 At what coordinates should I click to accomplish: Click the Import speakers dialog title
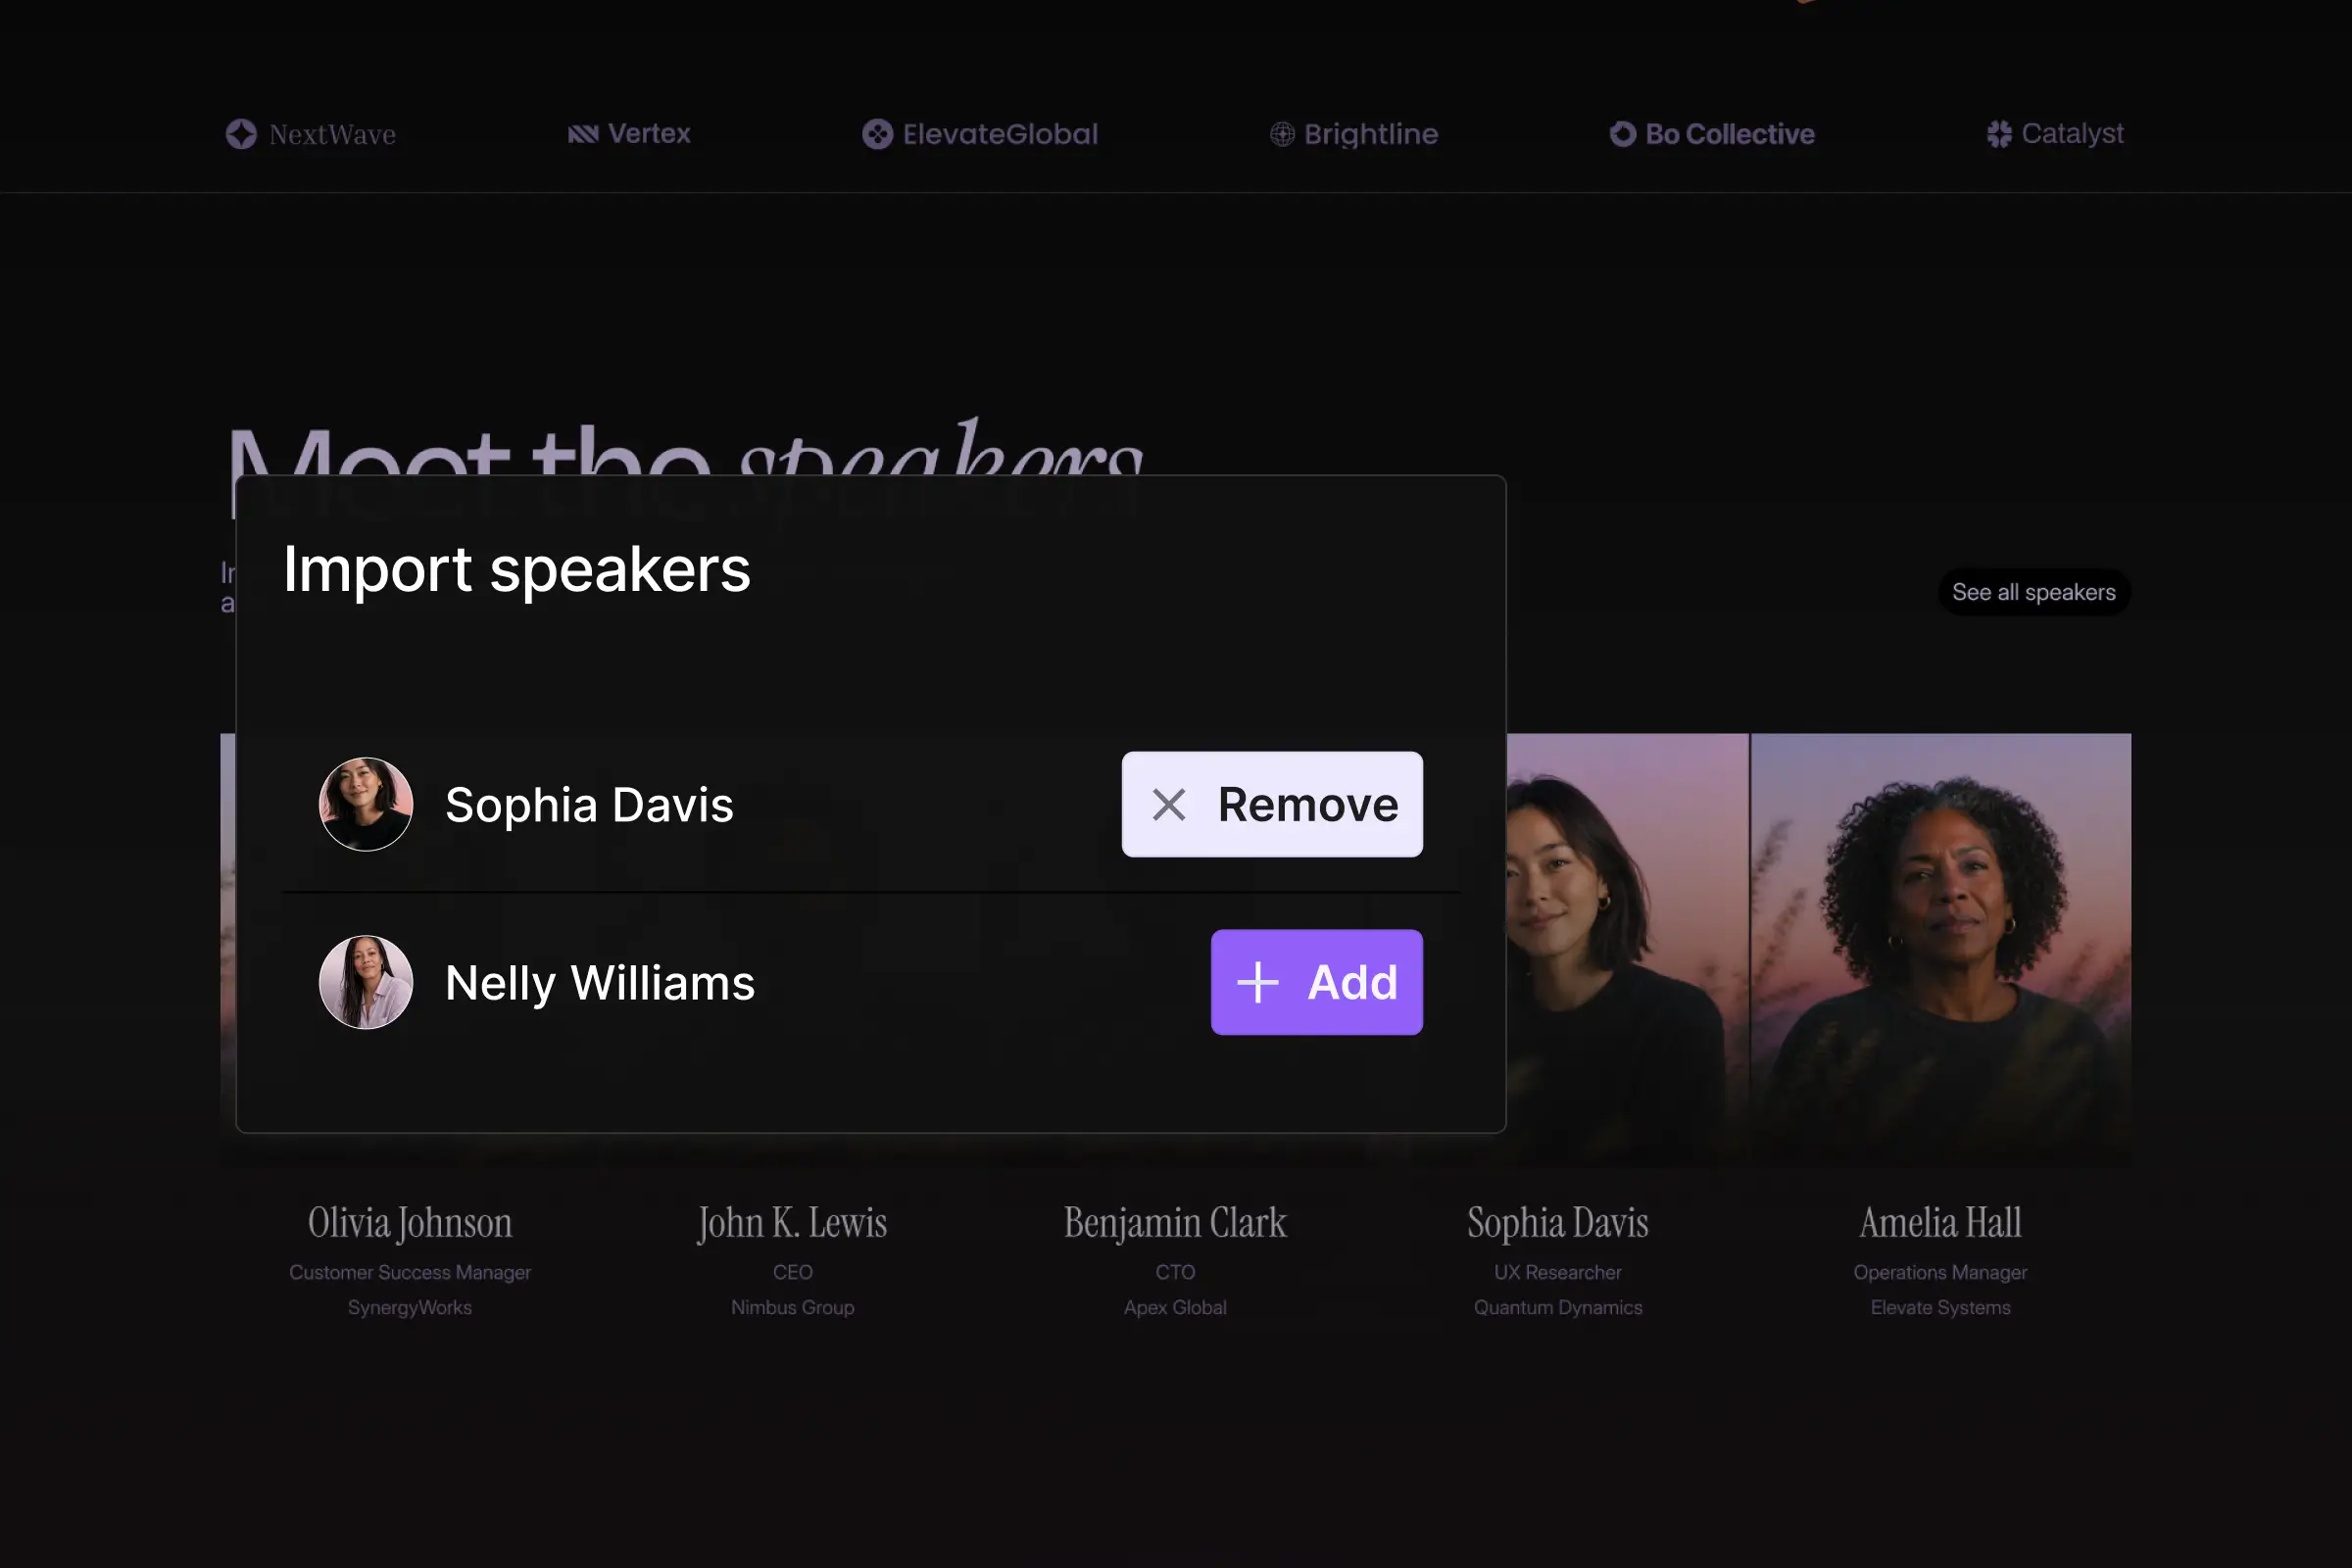point(516,570)
